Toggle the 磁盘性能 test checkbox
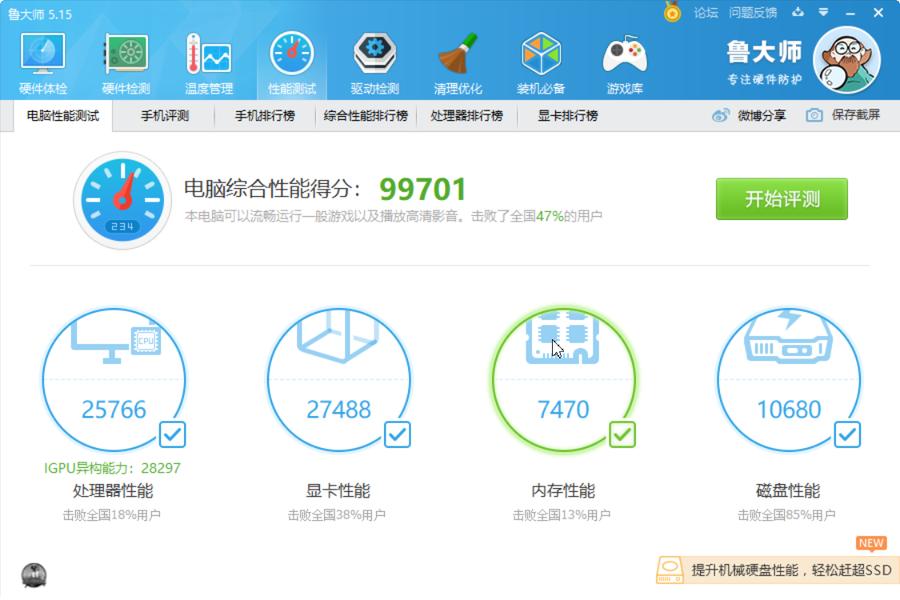 pos(847,434)
